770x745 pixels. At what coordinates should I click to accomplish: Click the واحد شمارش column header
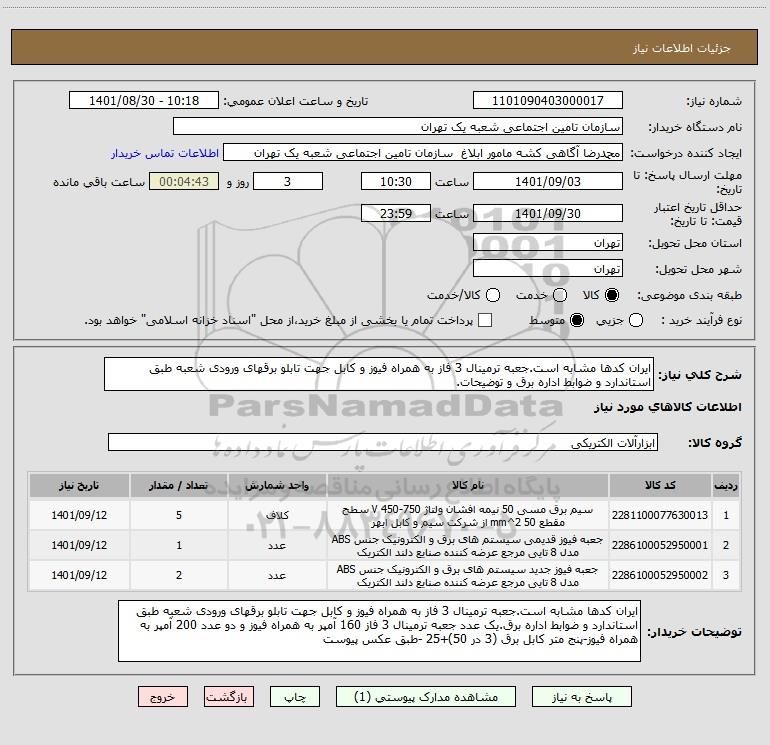(x=277, y=485)
